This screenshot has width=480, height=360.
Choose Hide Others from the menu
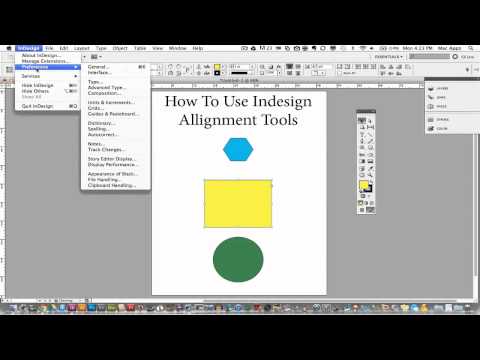click(x=47, y=91)
